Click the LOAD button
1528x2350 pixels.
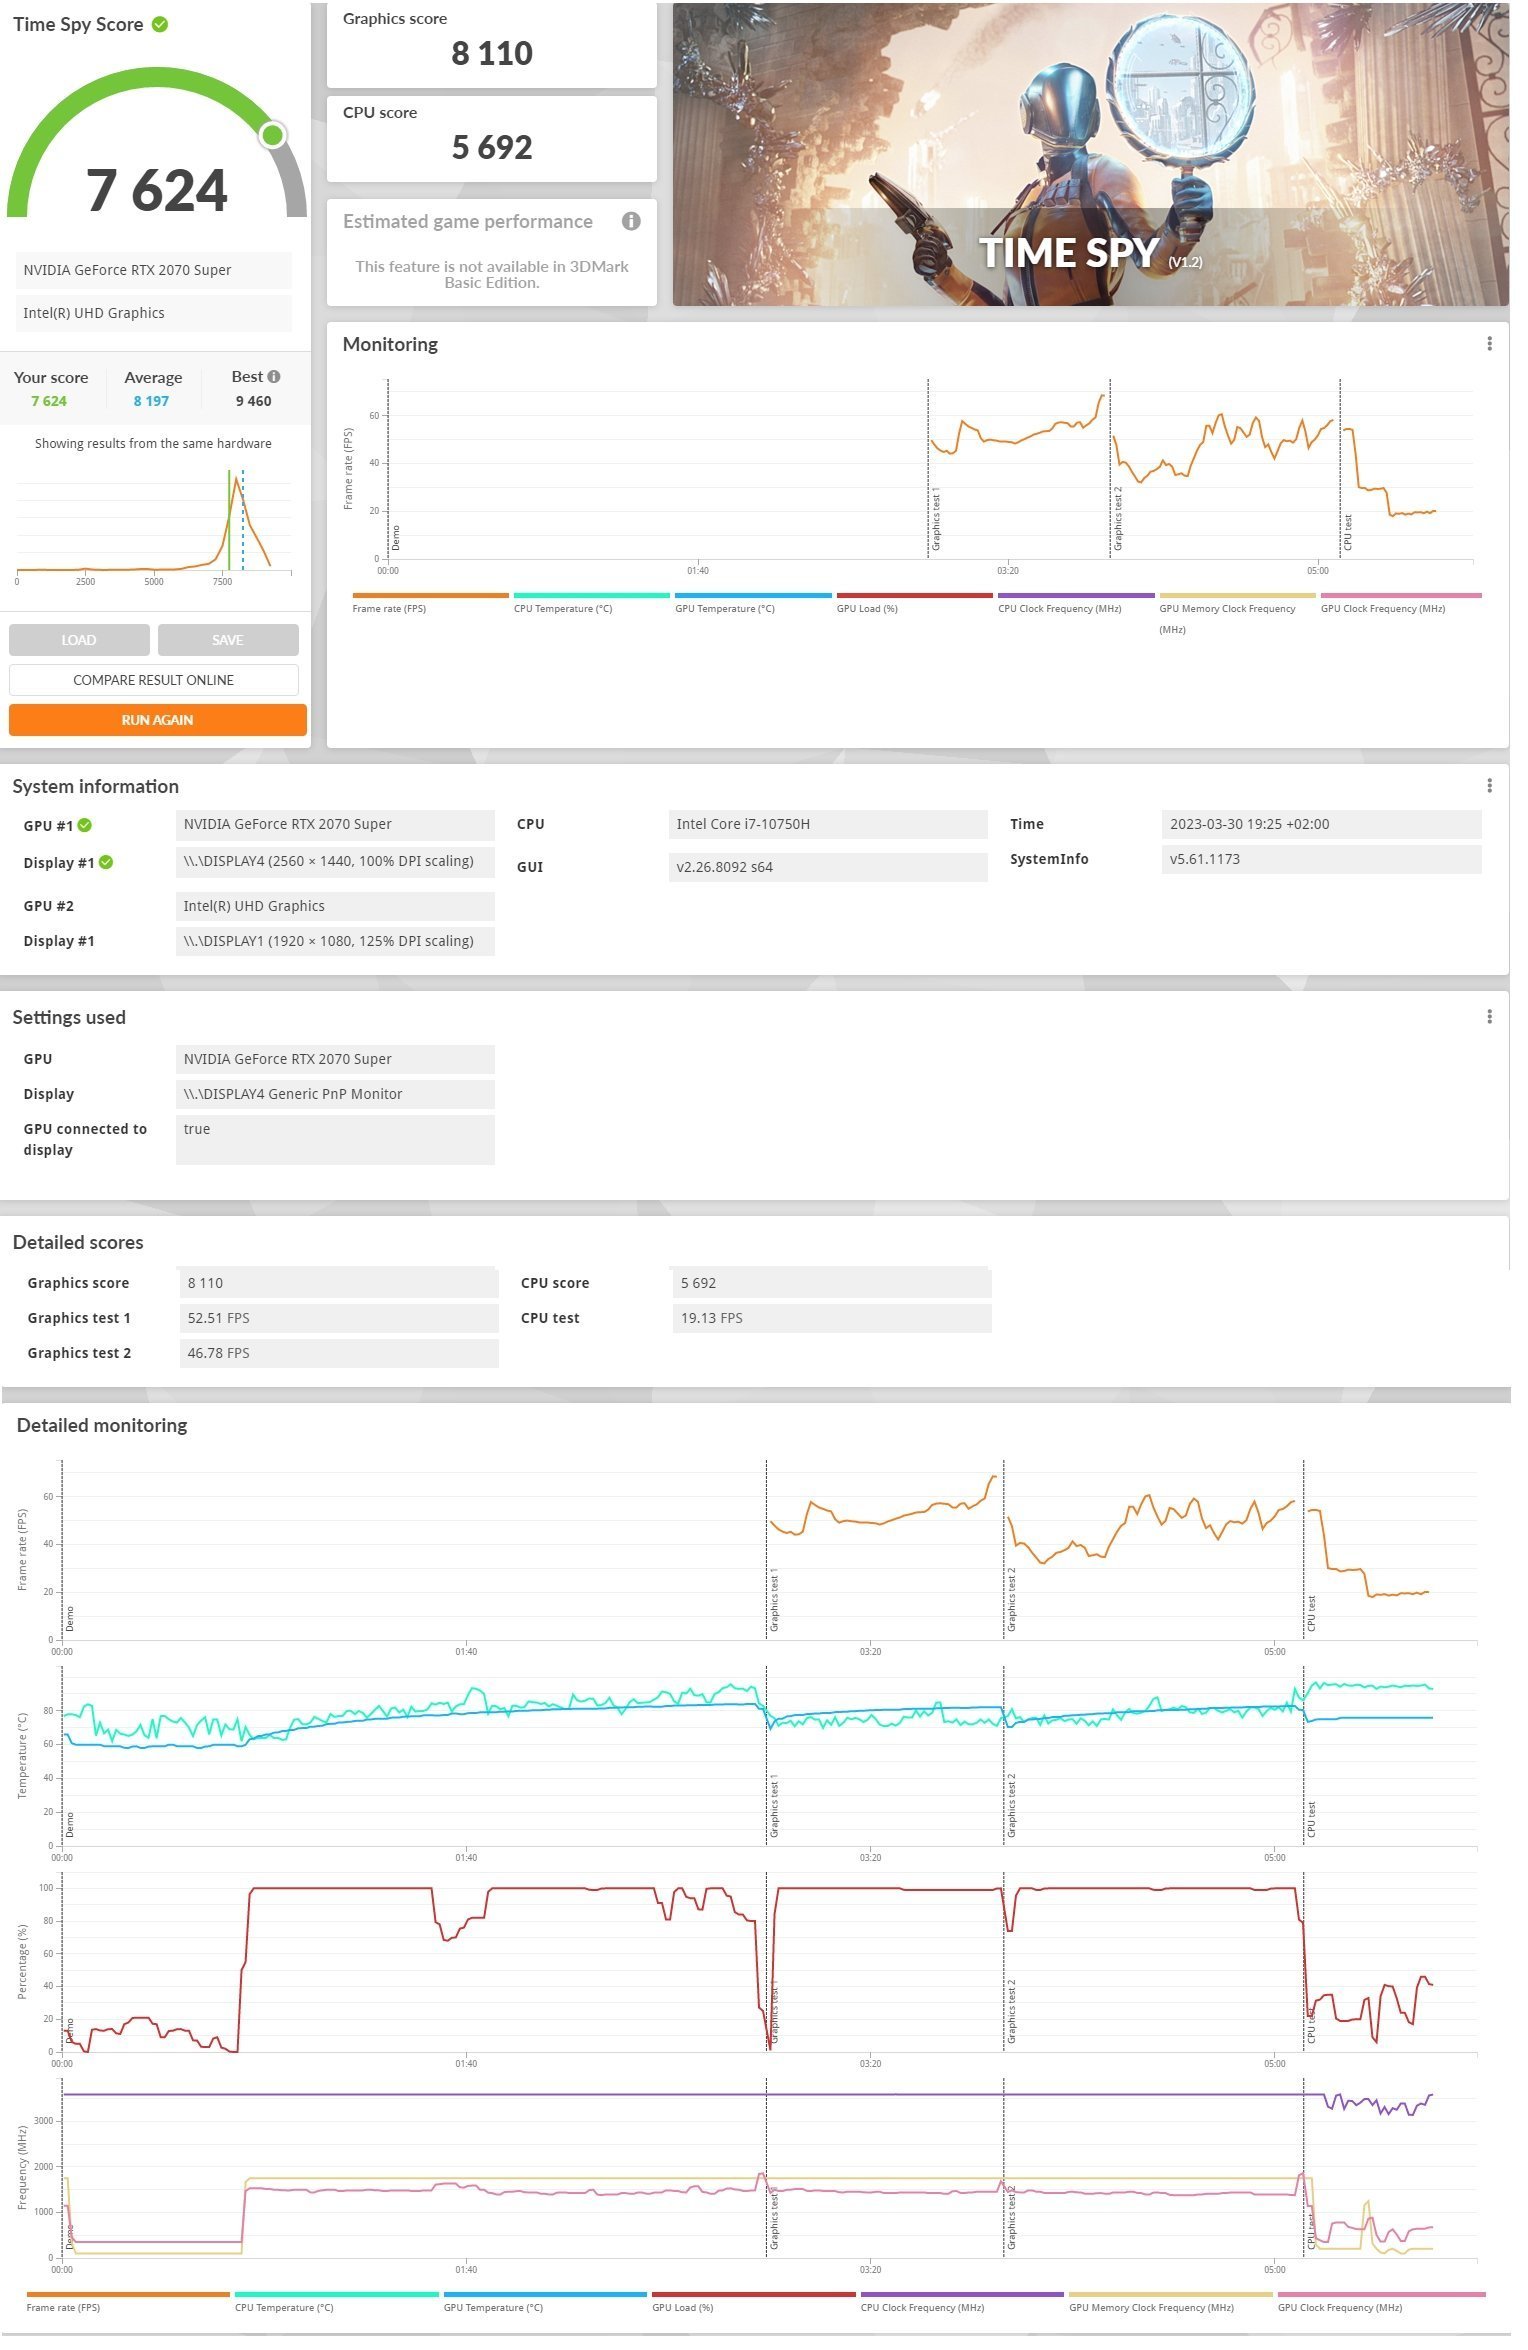click(x=79, y=640)
